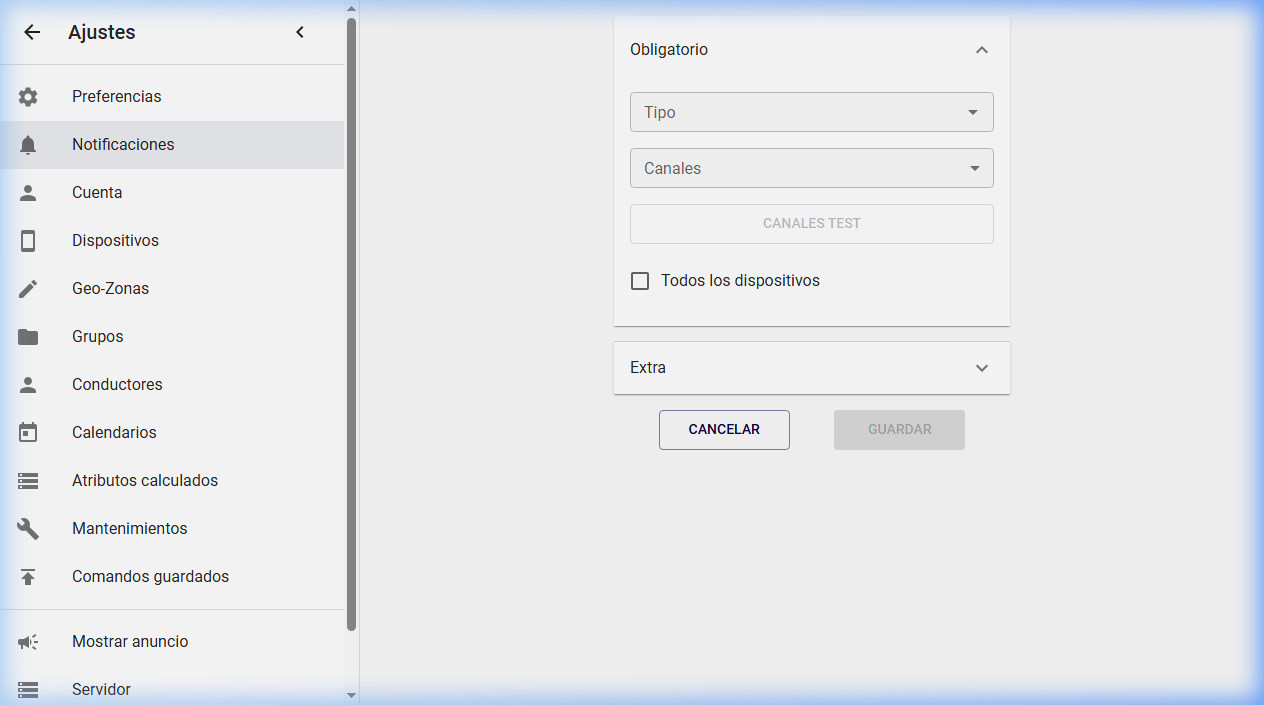Go to the Cuenta settings page
The height and width of the screenshot is (705, 1264).
172,193
